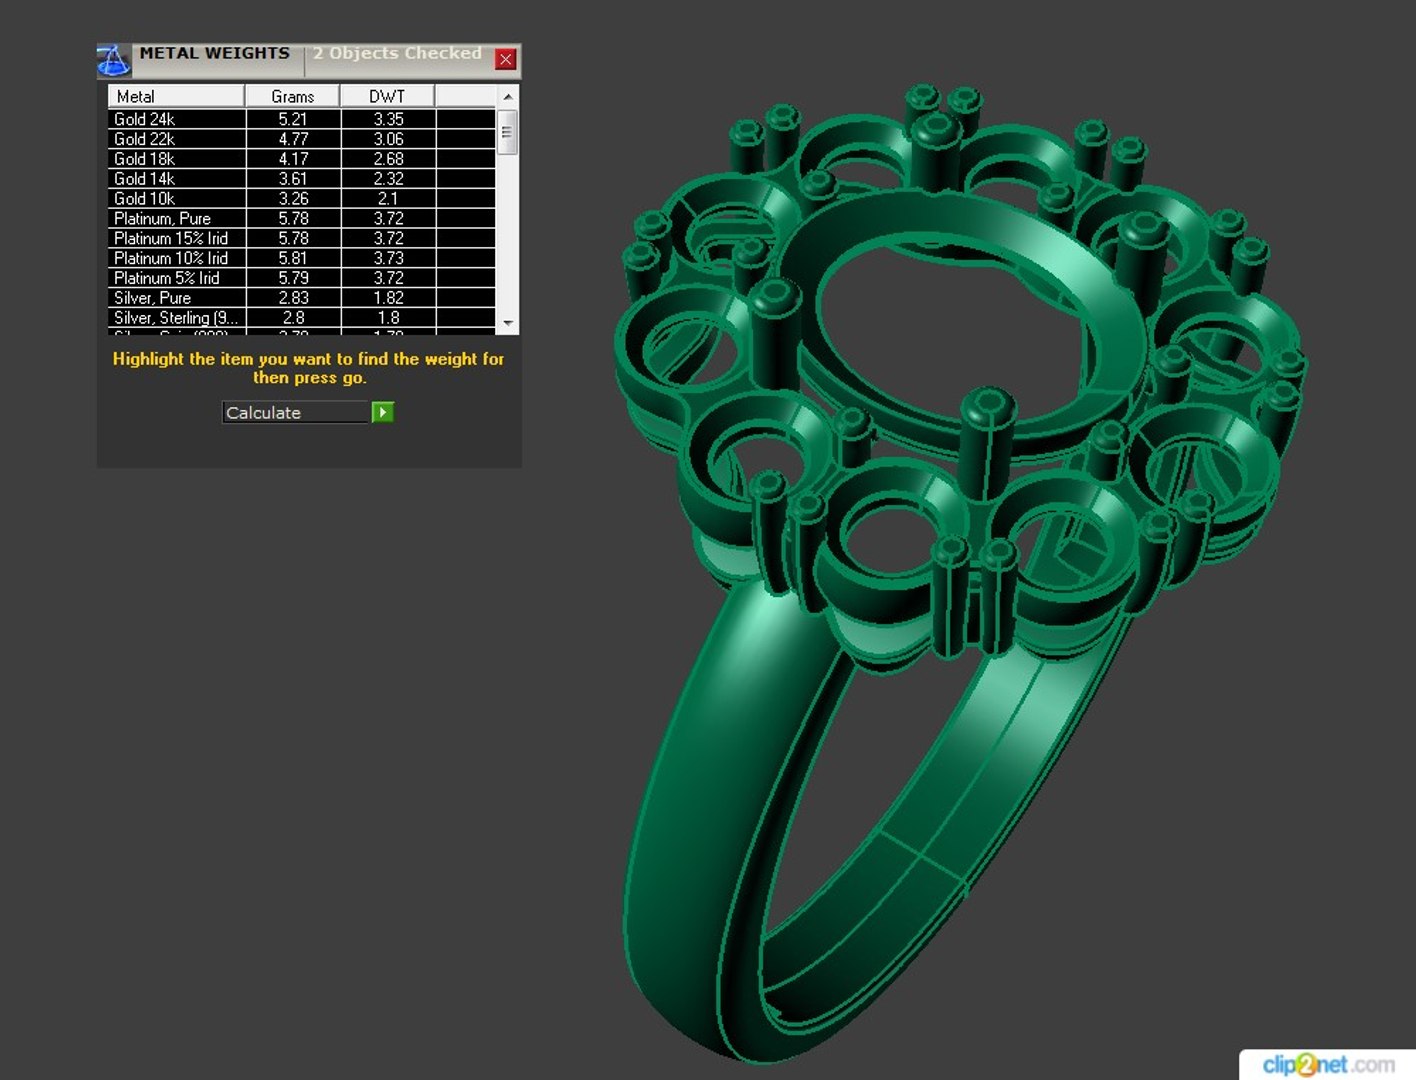The height and width of the screenshot is (1080, 1416).
Task: Click the 1.82 DWT value
Action: coord(389,298)
